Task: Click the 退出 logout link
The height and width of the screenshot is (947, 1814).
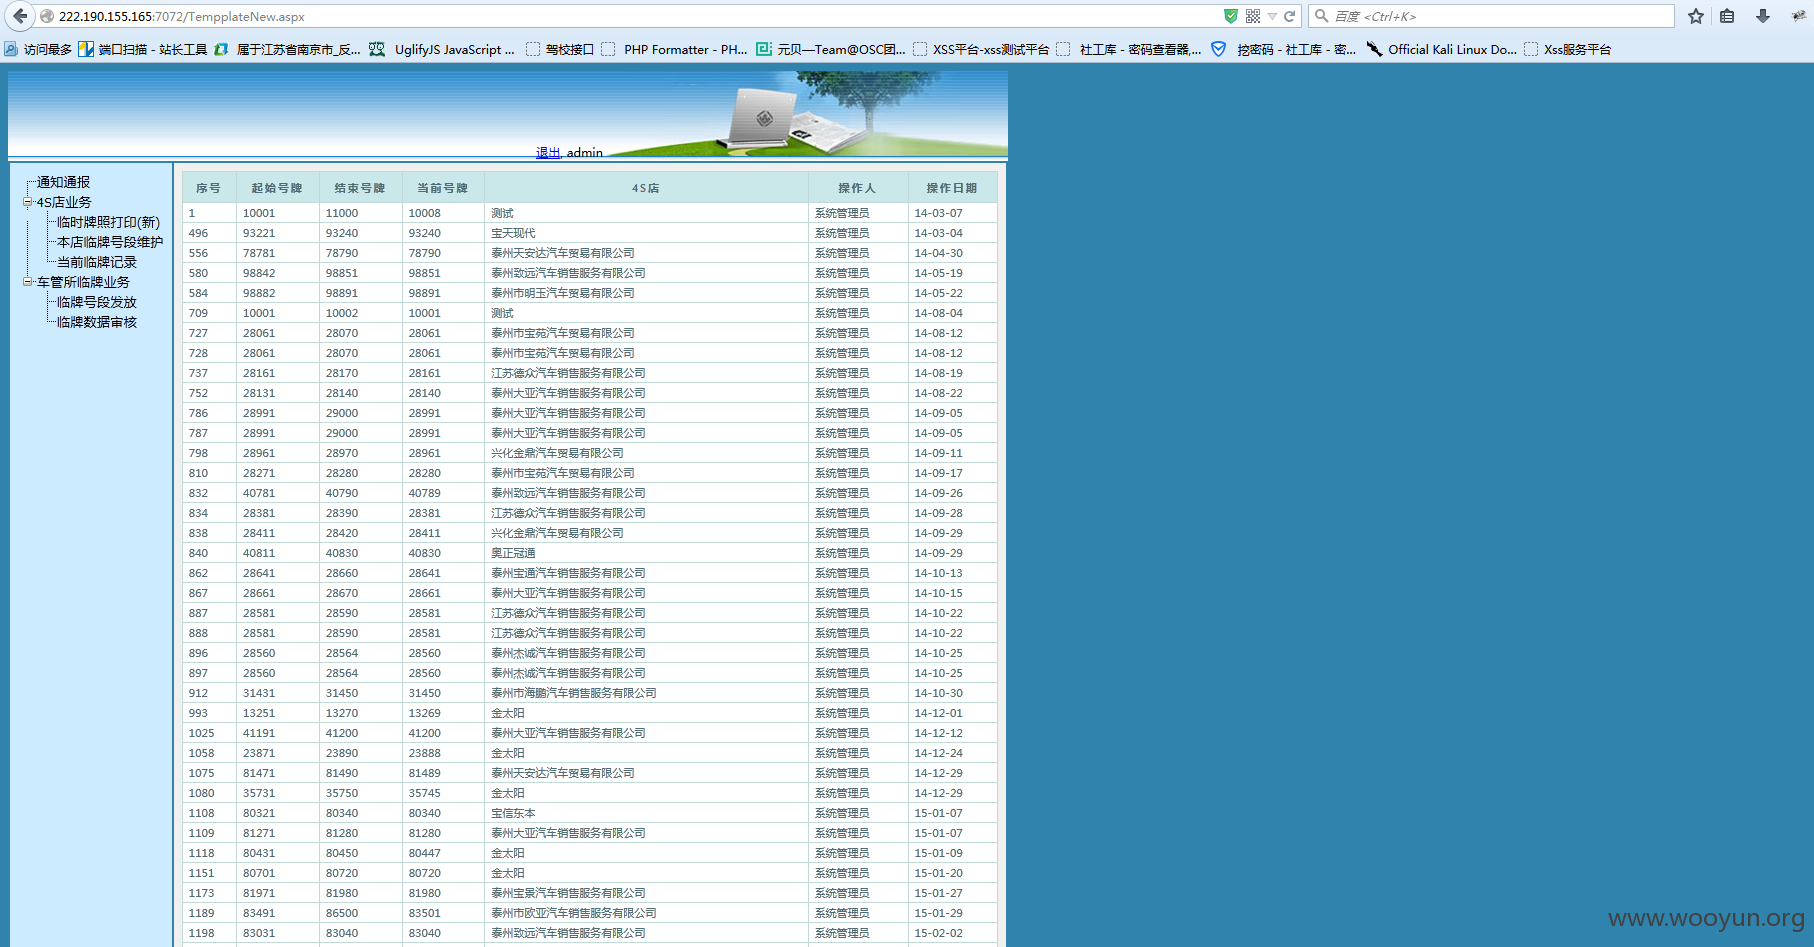Action: click(x=548, y=152)
